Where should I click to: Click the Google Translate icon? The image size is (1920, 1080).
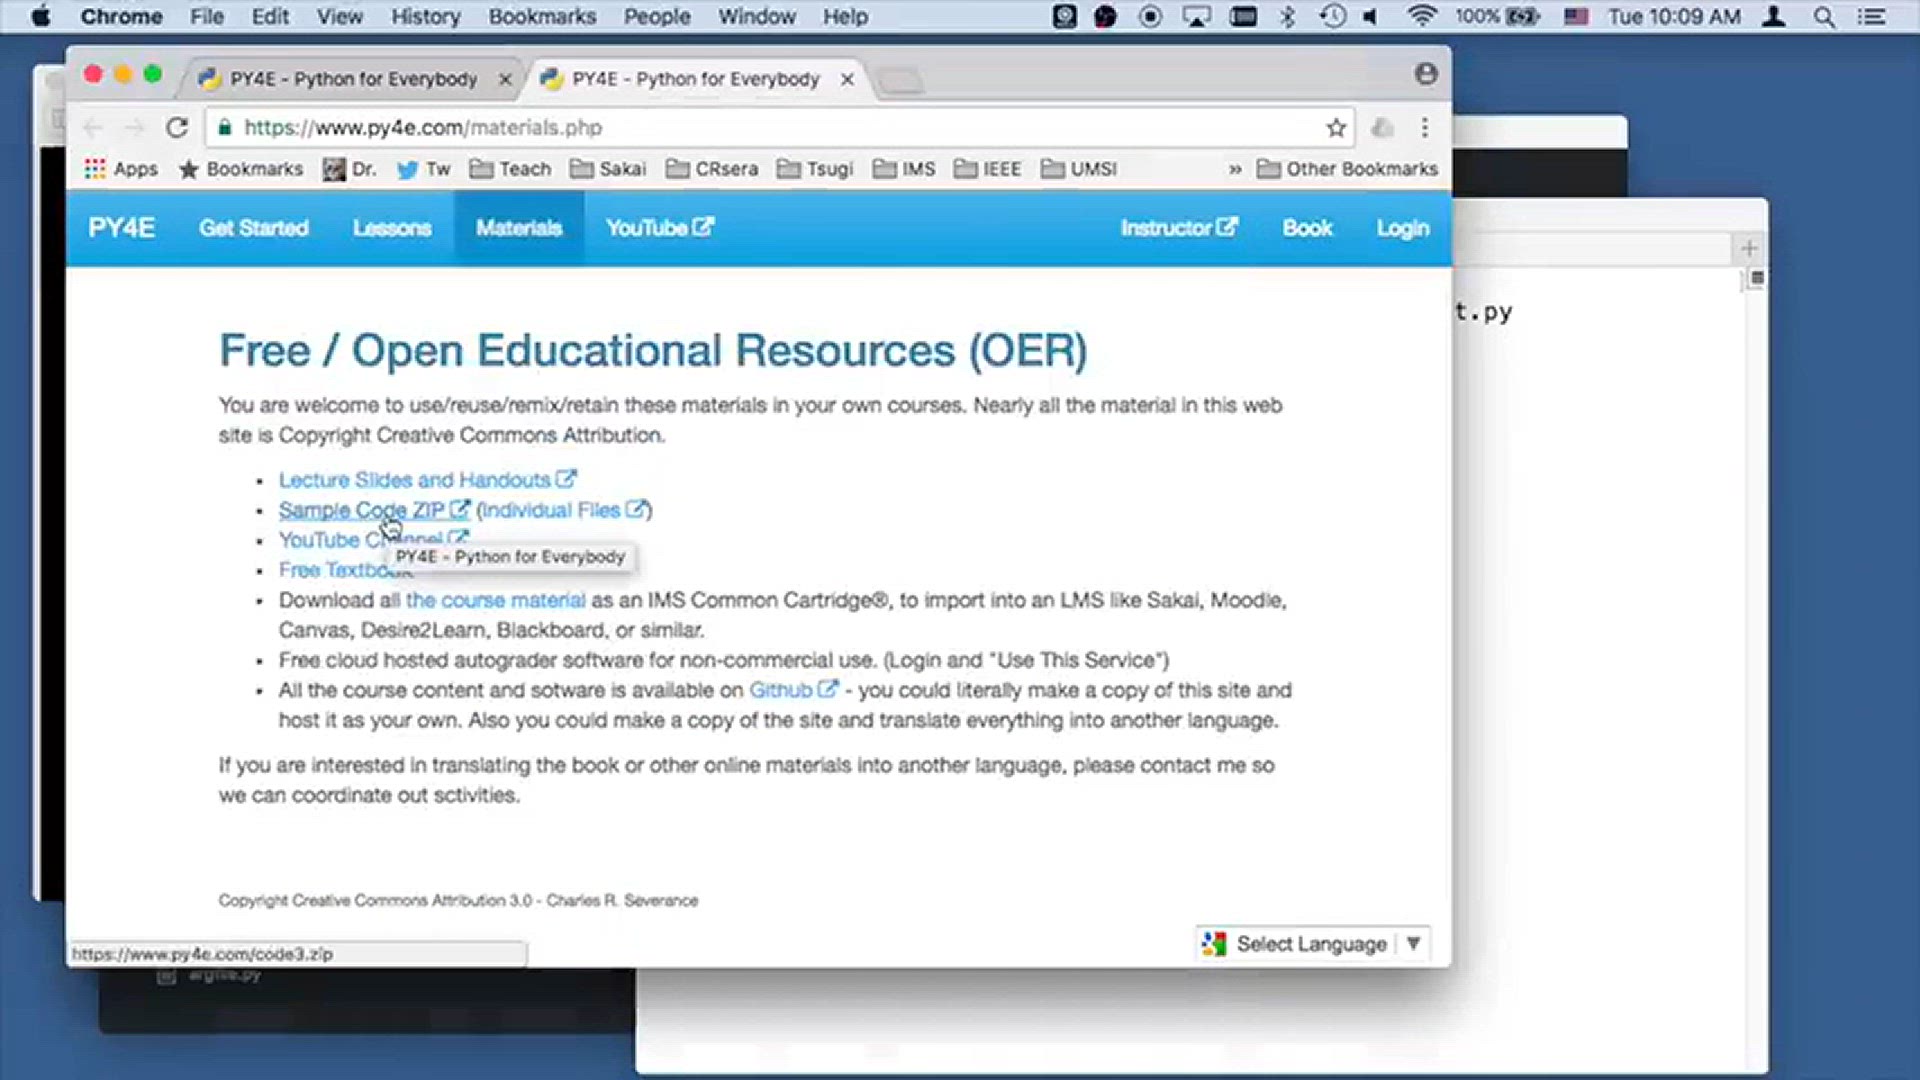click(x=1214, y=944)
